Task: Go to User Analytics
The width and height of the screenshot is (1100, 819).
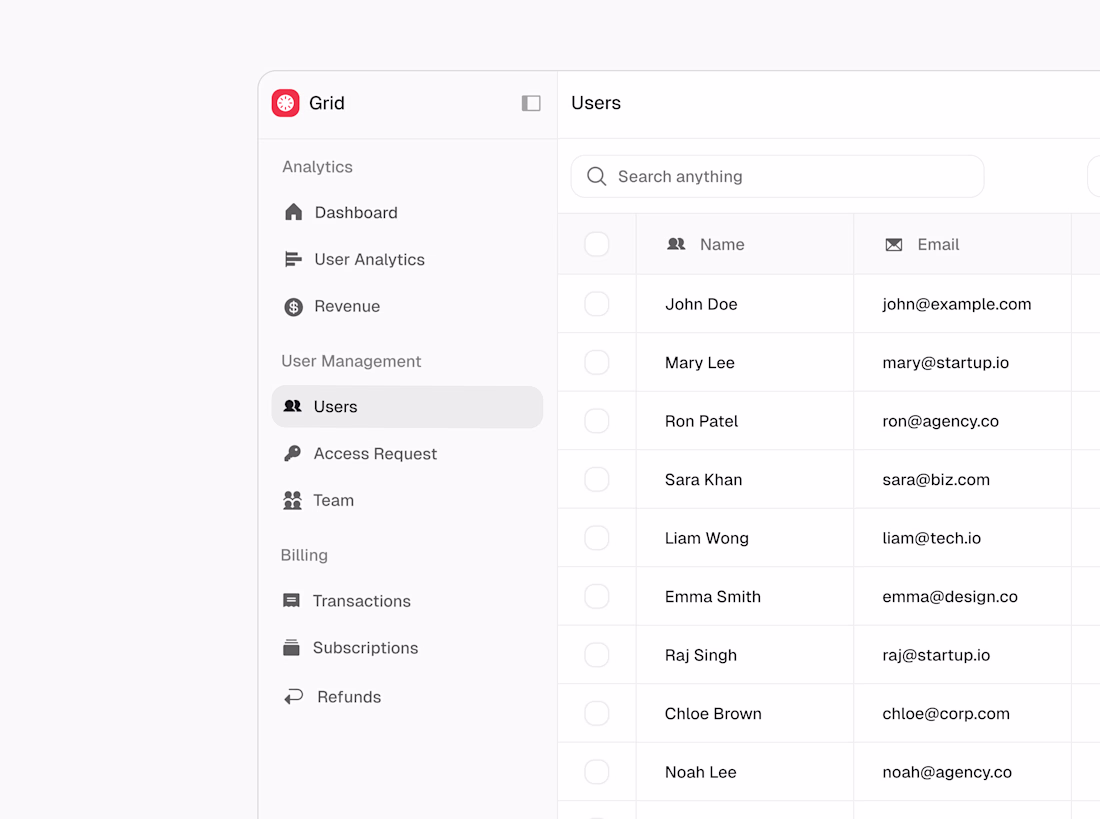Action: click(x=407, y=260)
